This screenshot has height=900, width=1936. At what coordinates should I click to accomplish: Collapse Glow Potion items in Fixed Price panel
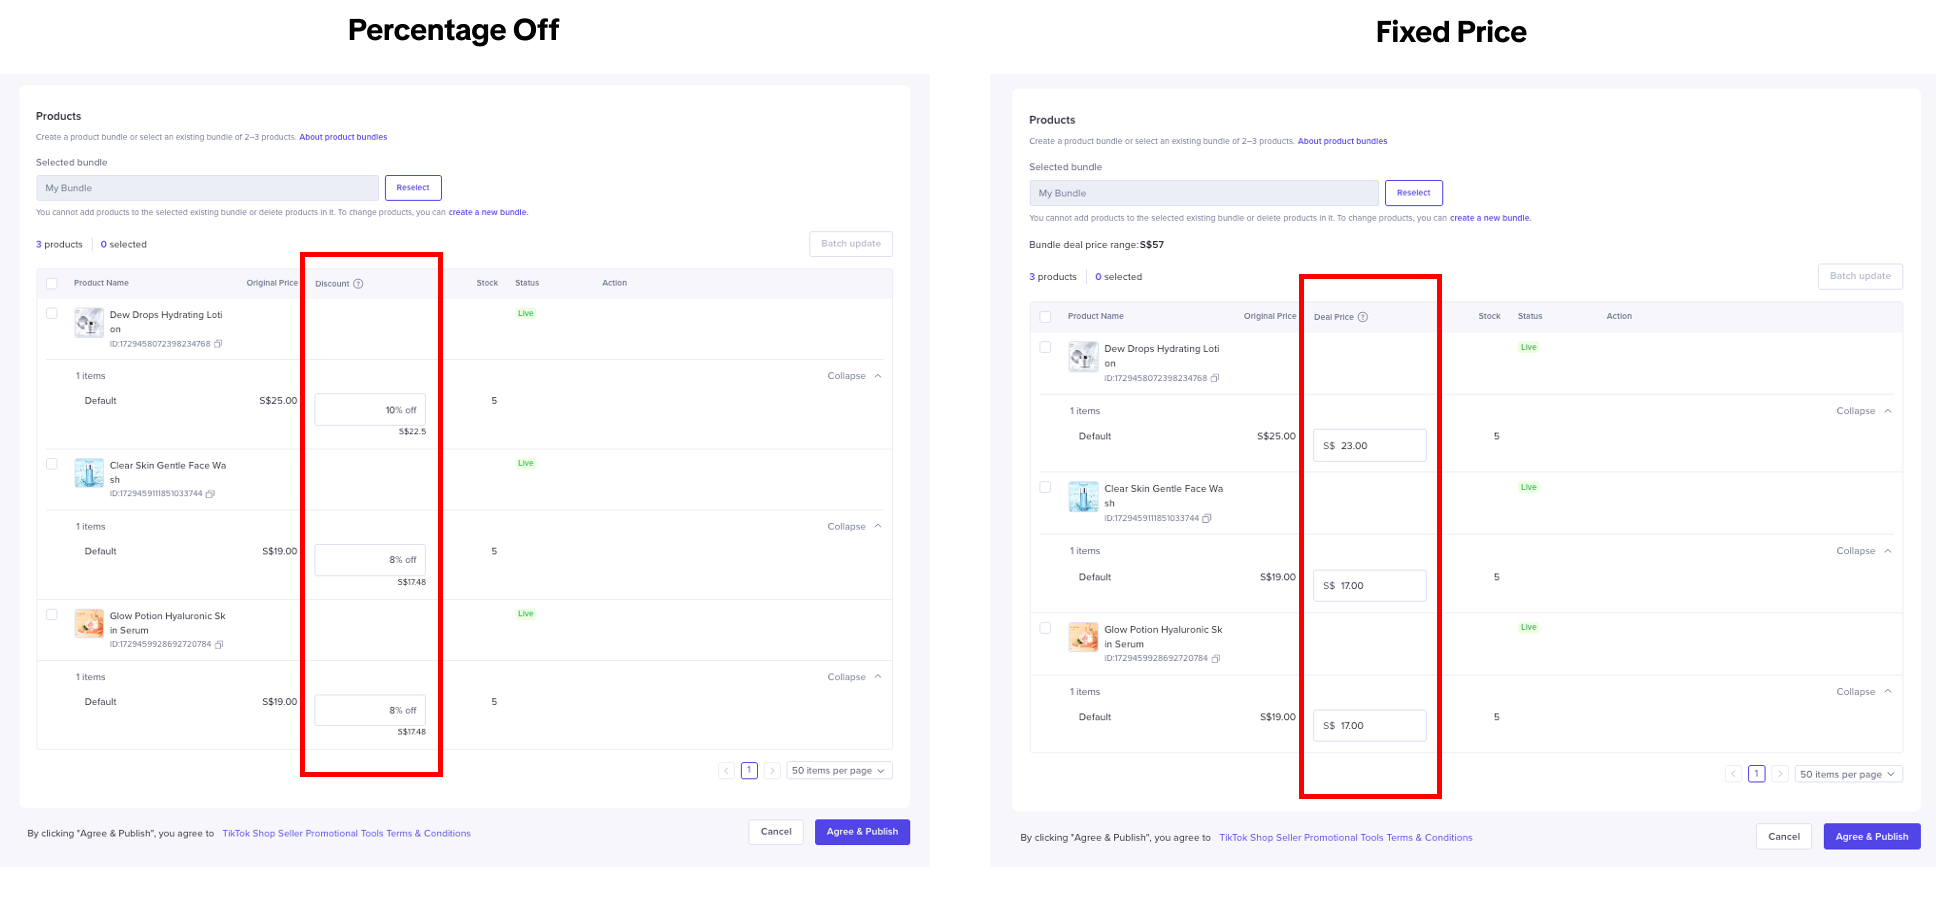1863,692
